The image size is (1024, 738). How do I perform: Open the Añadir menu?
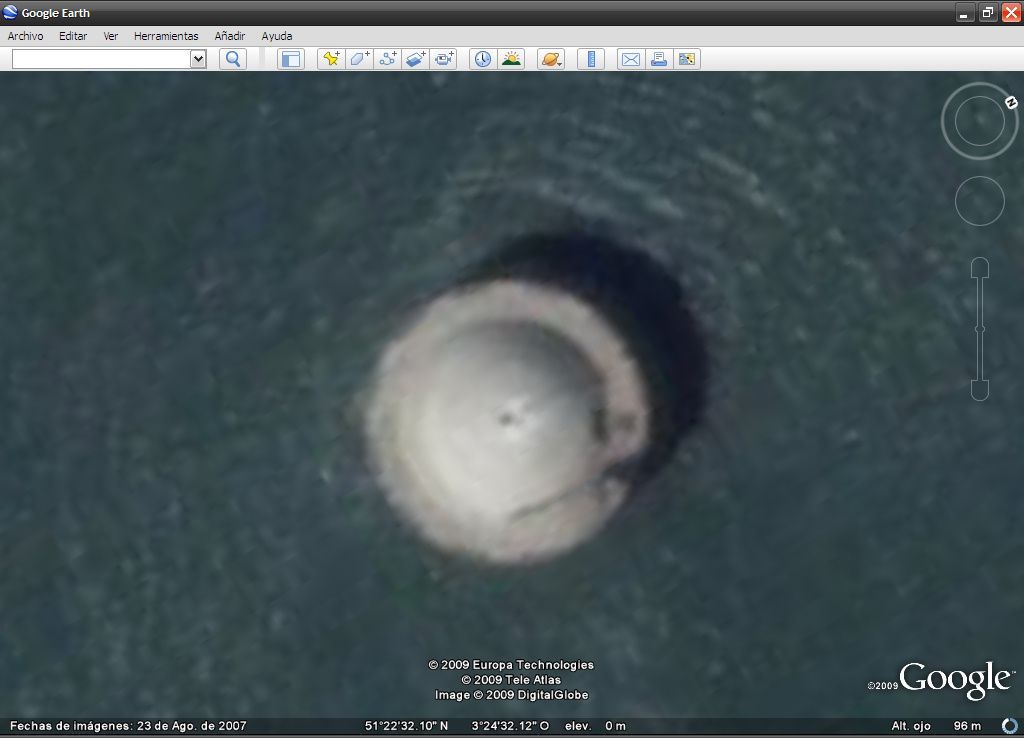tap(230, 37)
